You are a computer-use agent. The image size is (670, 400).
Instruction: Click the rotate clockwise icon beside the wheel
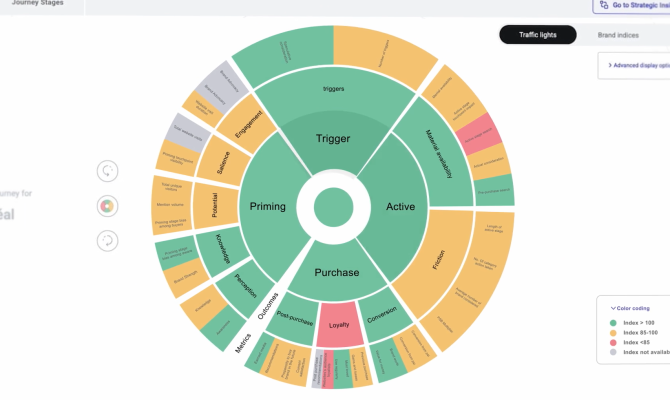[108, 171]
